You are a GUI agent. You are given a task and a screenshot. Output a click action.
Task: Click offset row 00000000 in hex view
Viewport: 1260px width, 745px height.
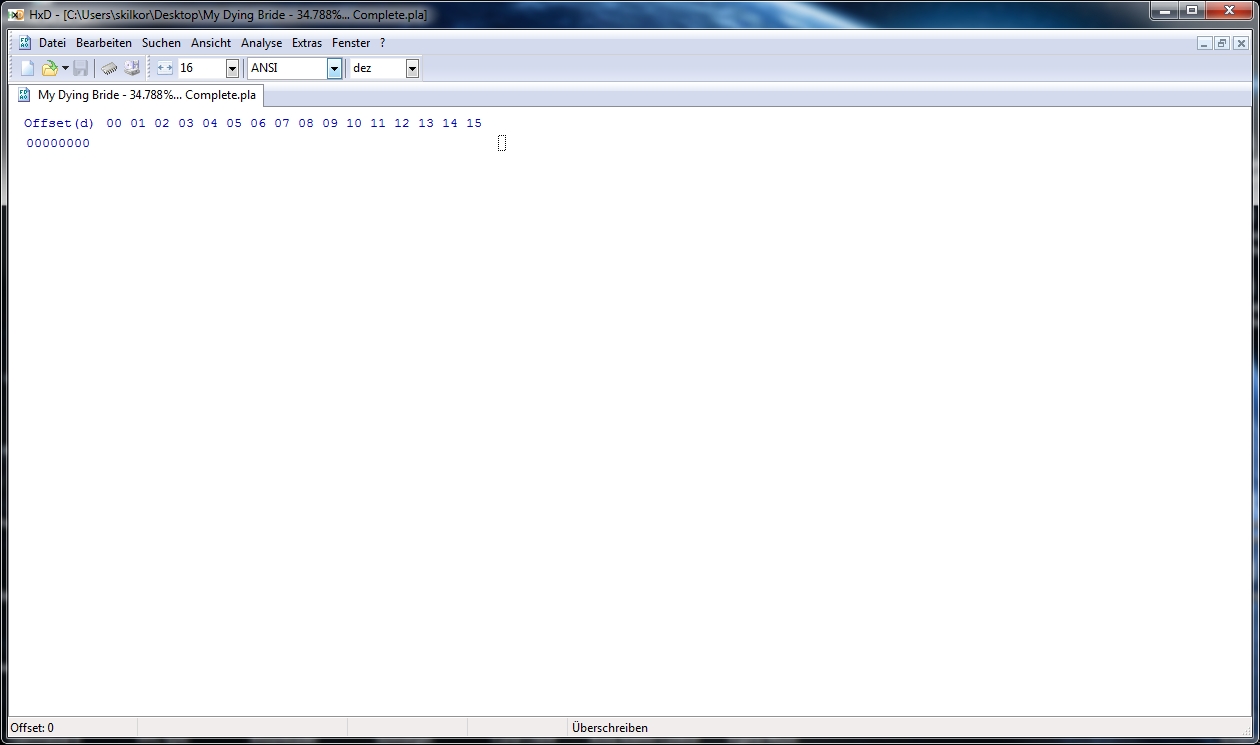(58, 143)
